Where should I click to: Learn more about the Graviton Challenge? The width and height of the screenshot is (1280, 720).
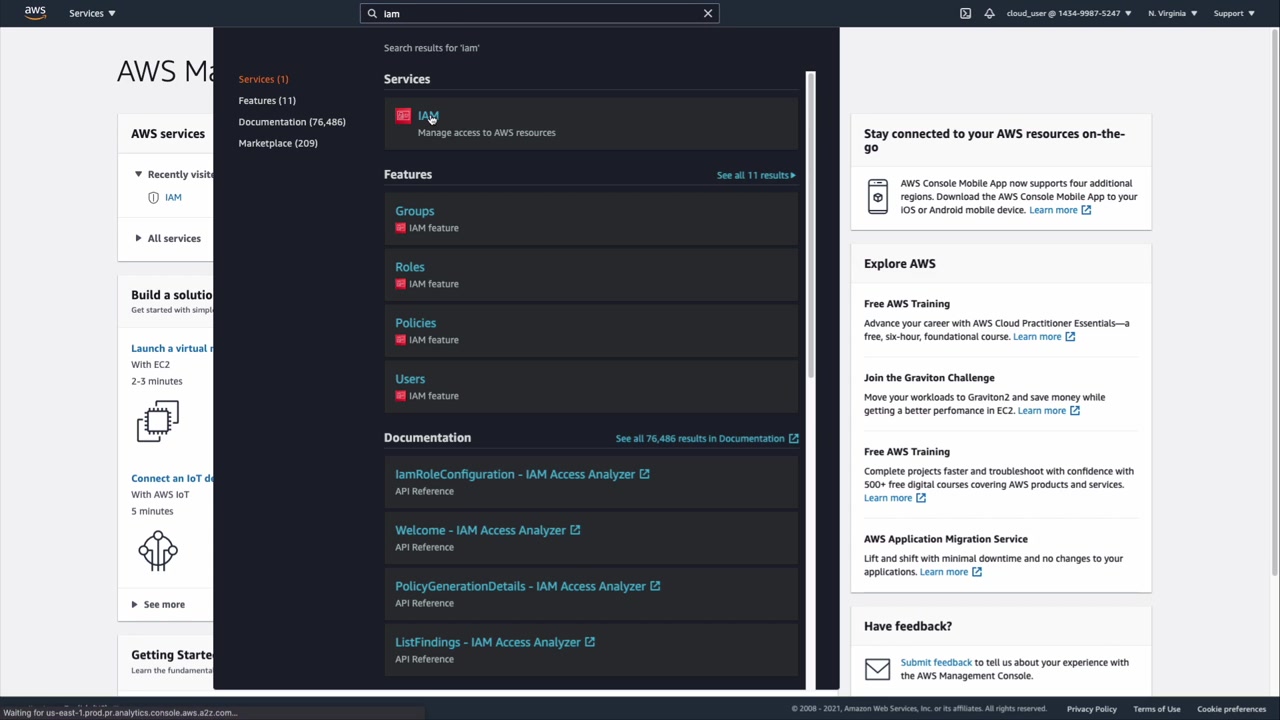point(1049,411)
